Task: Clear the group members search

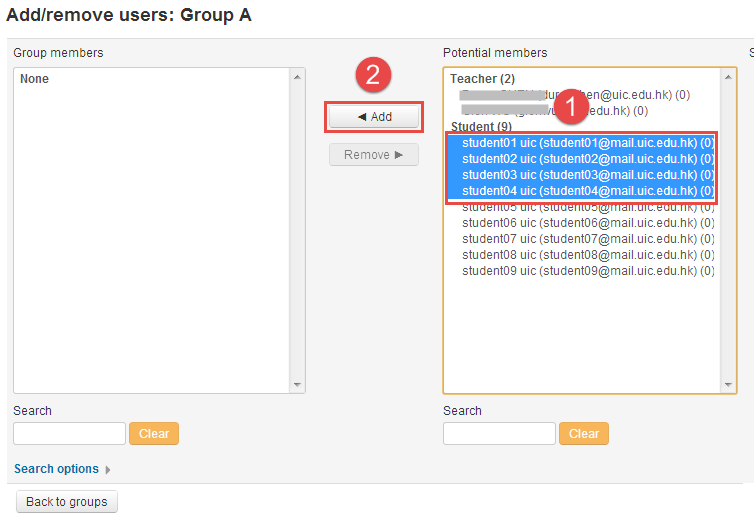Action: (154, 434)
